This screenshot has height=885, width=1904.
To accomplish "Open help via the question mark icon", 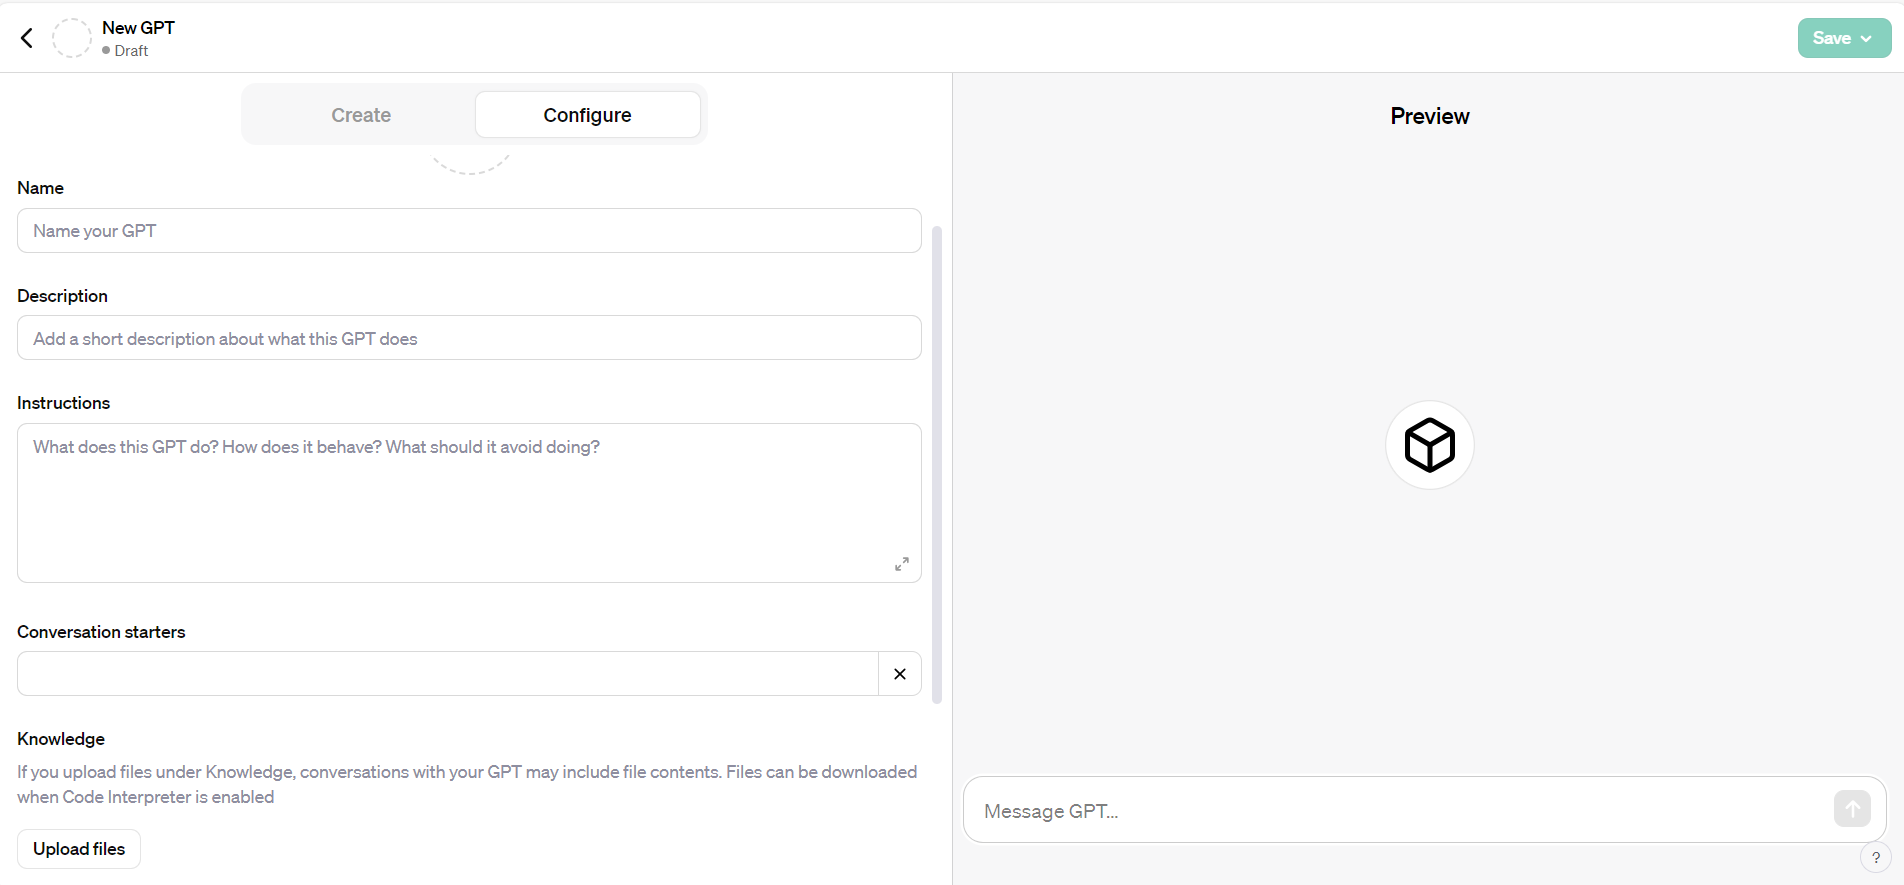I will pos(1875,857).
